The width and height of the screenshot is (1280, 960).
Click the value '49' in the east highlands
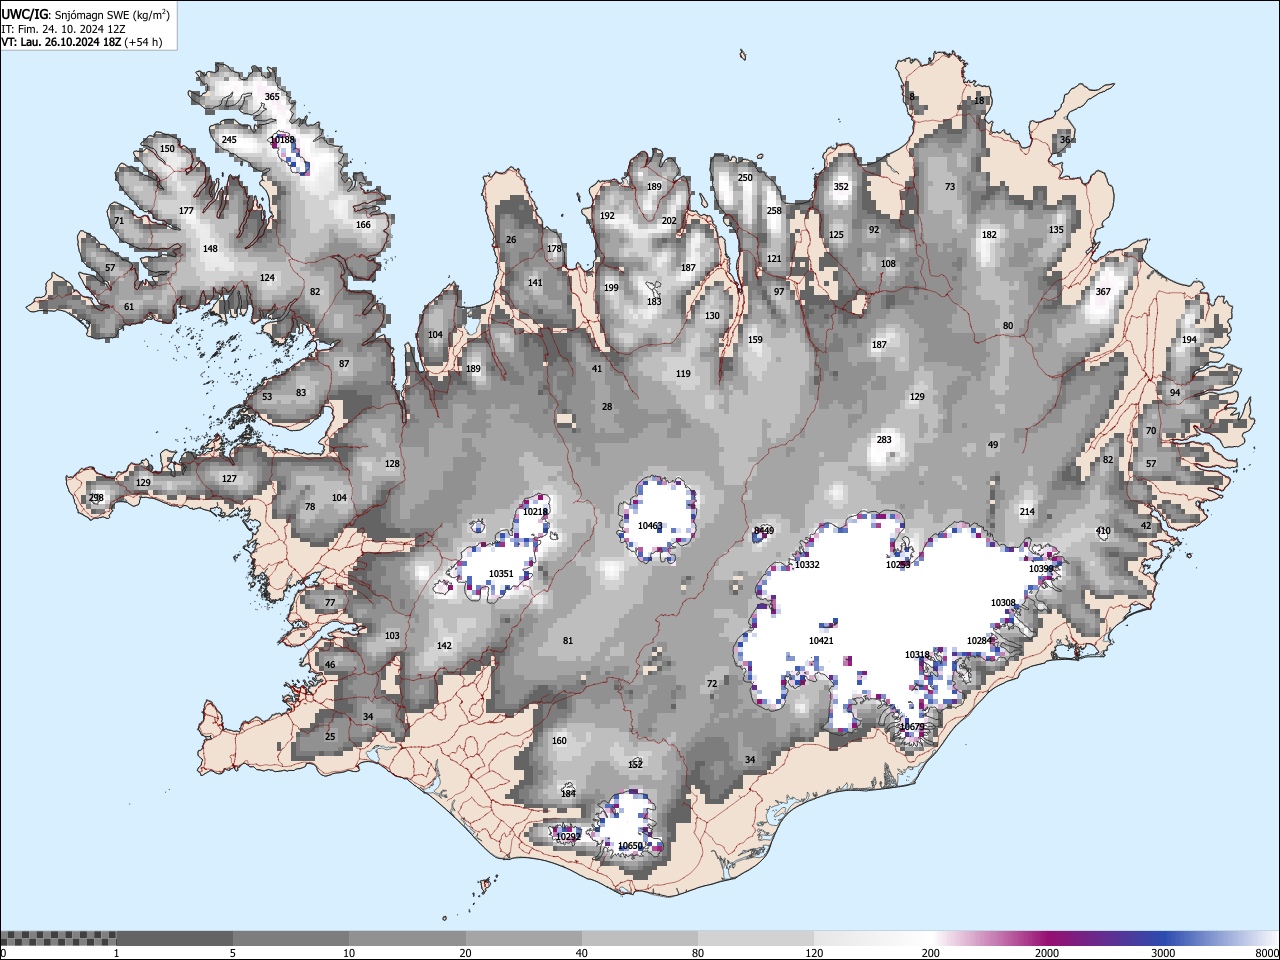point(993,445)
